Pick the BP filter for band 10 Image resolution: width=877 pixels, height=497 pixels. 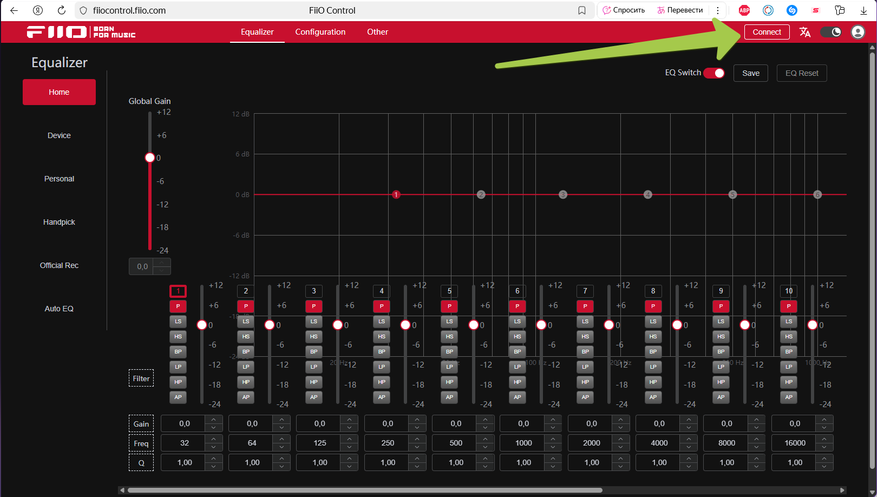789,352
